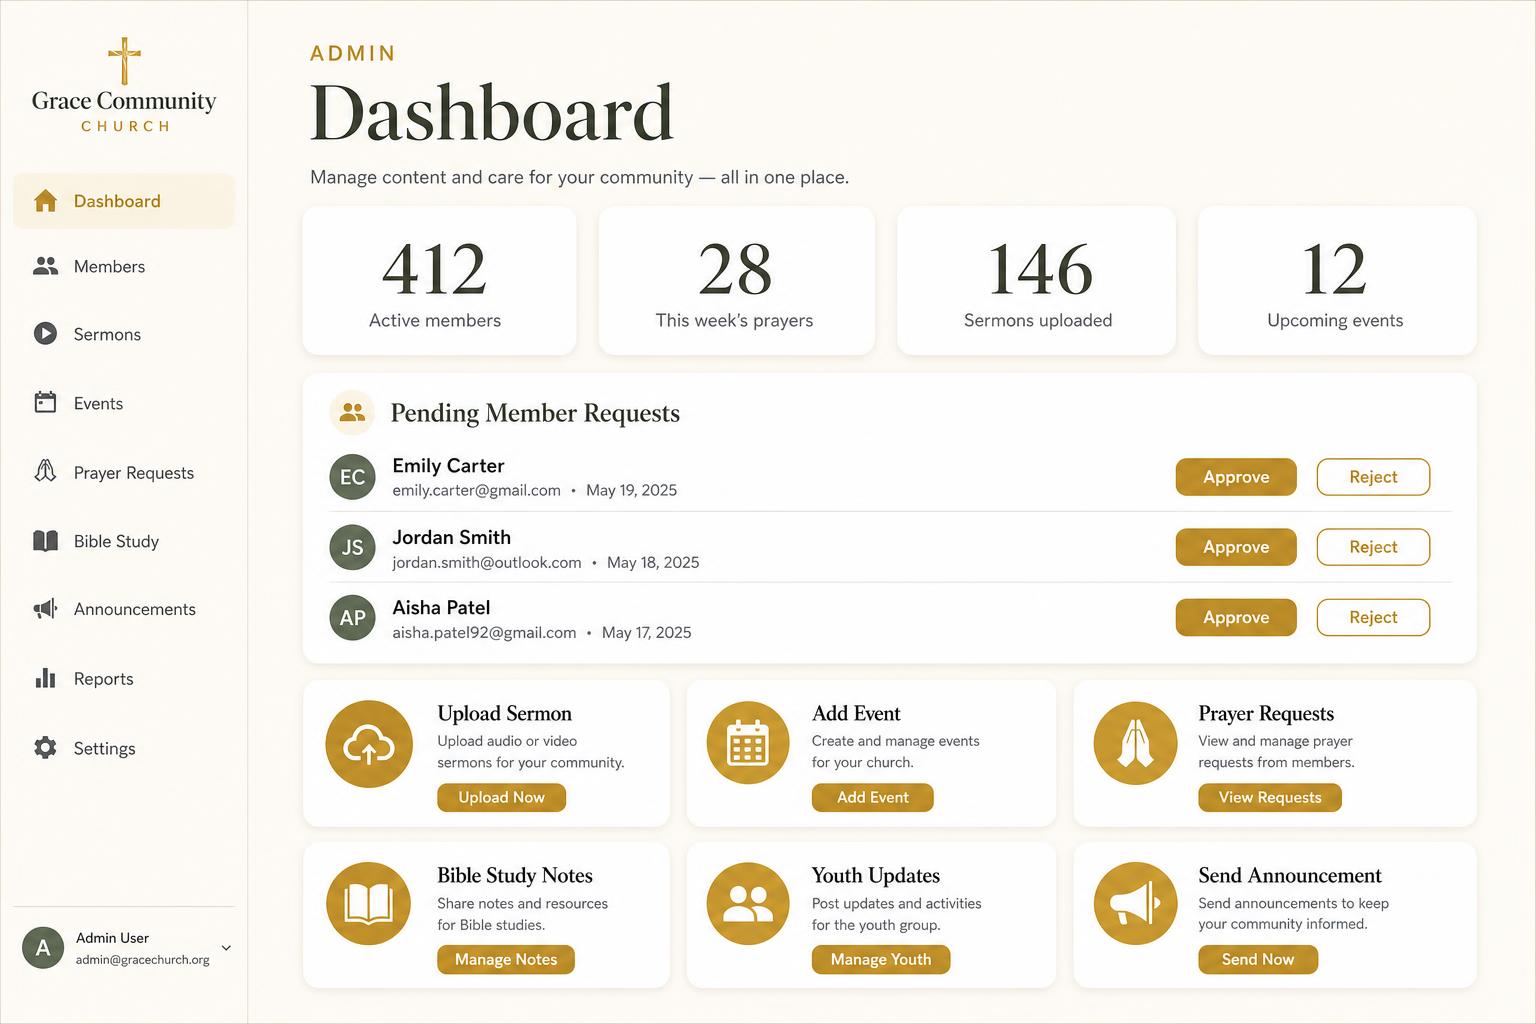
Task: Select the 412 Active members stat card
Action: coord(439,280)
